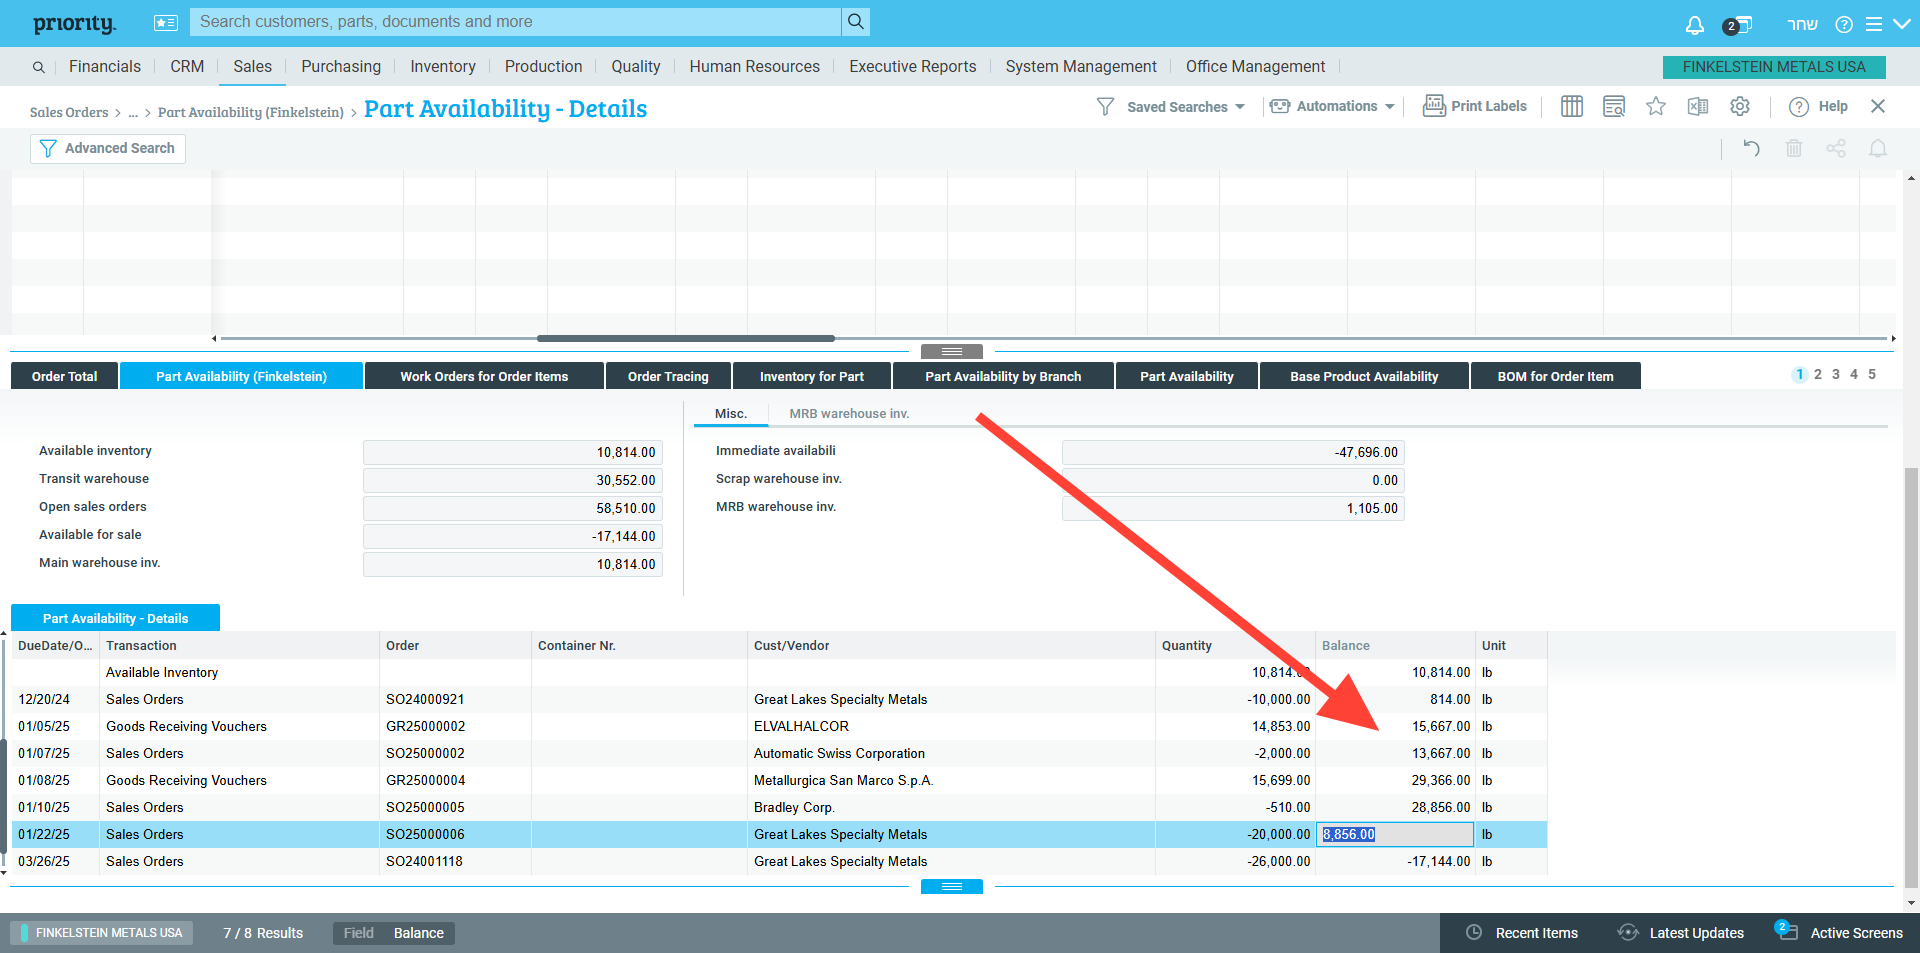Click the menu search magnifier icon
This screenshot has height=953, width=1920.
tap(38, 67)
